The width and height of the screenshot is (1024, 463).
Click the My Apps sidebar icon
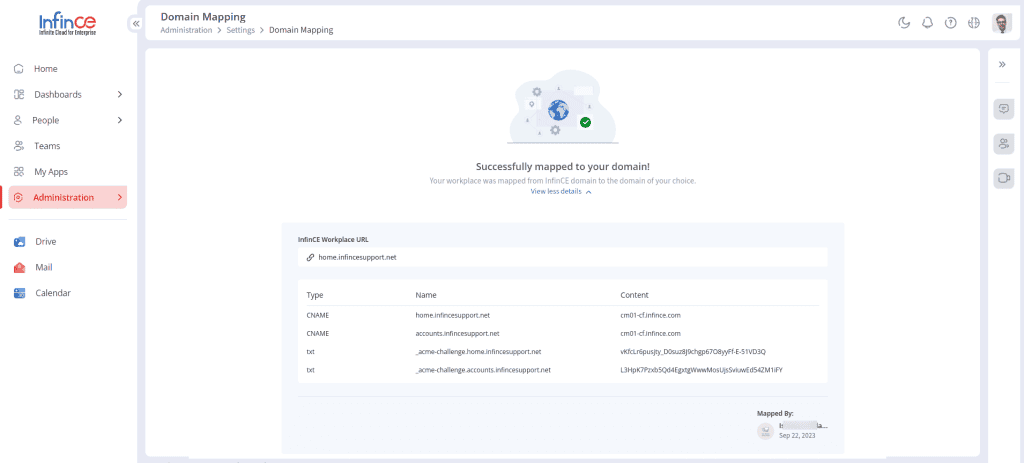(19, 172)
